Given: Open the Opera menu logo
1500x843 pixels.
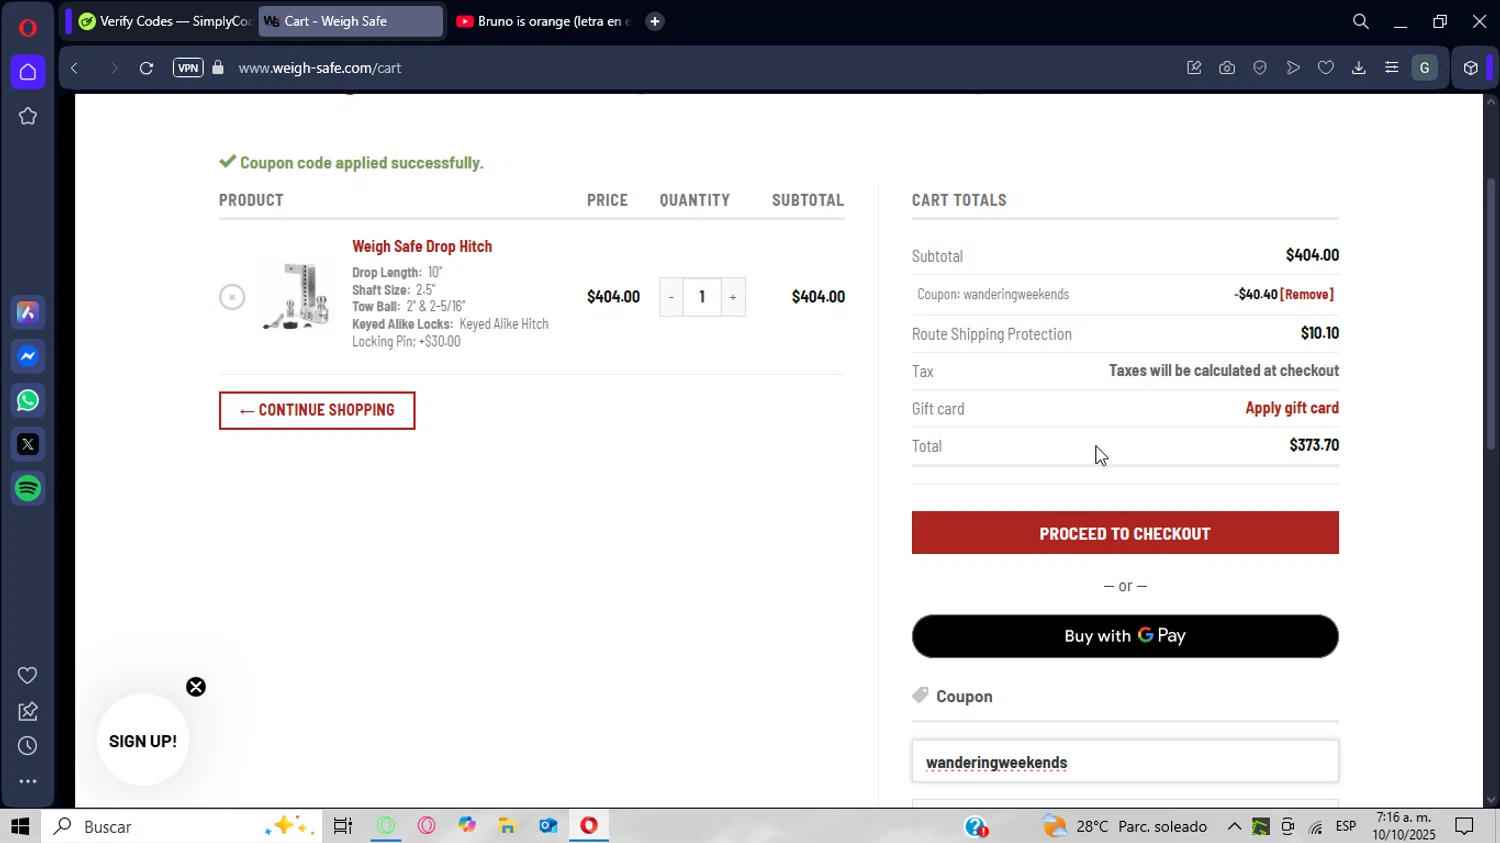Looking at the screenshot, I should pyautogui.click(x=27, y=27).
